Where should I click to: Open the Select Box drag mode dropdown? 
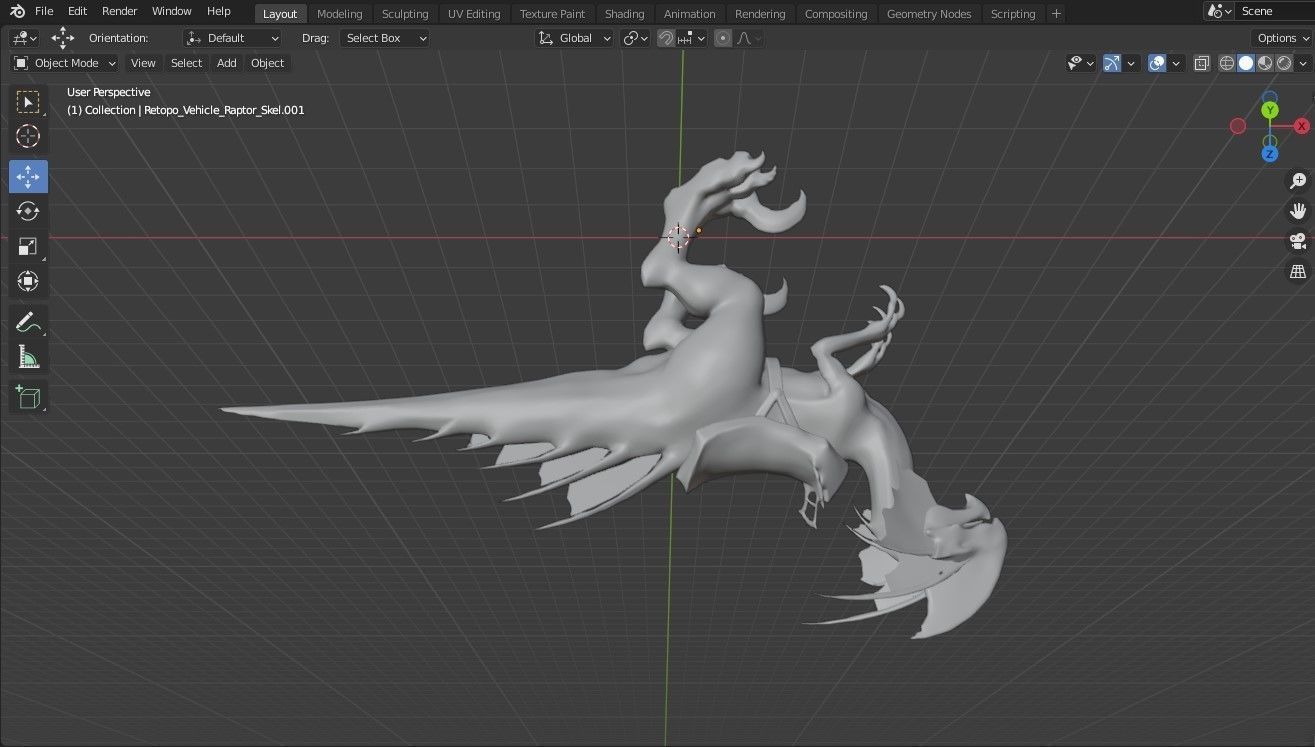pos(385,38)
